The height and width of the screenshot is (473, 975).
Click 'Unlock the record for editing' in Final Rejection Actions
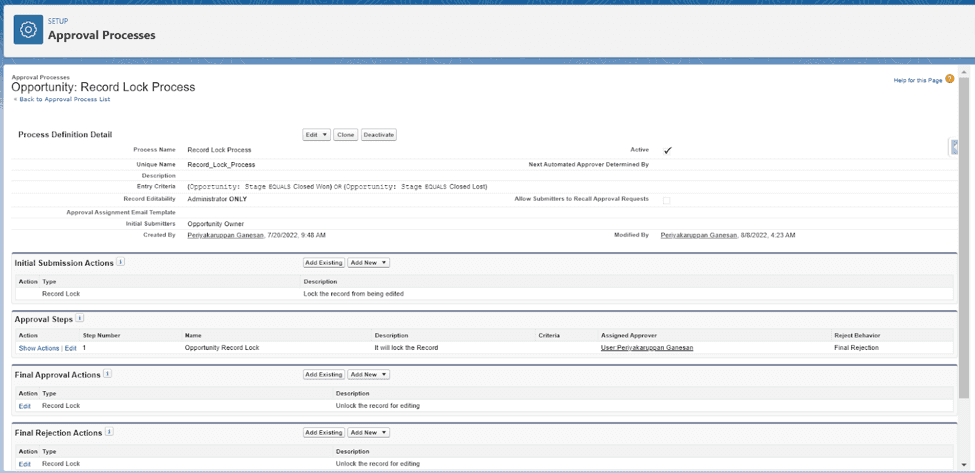click(x=377, y=464)
